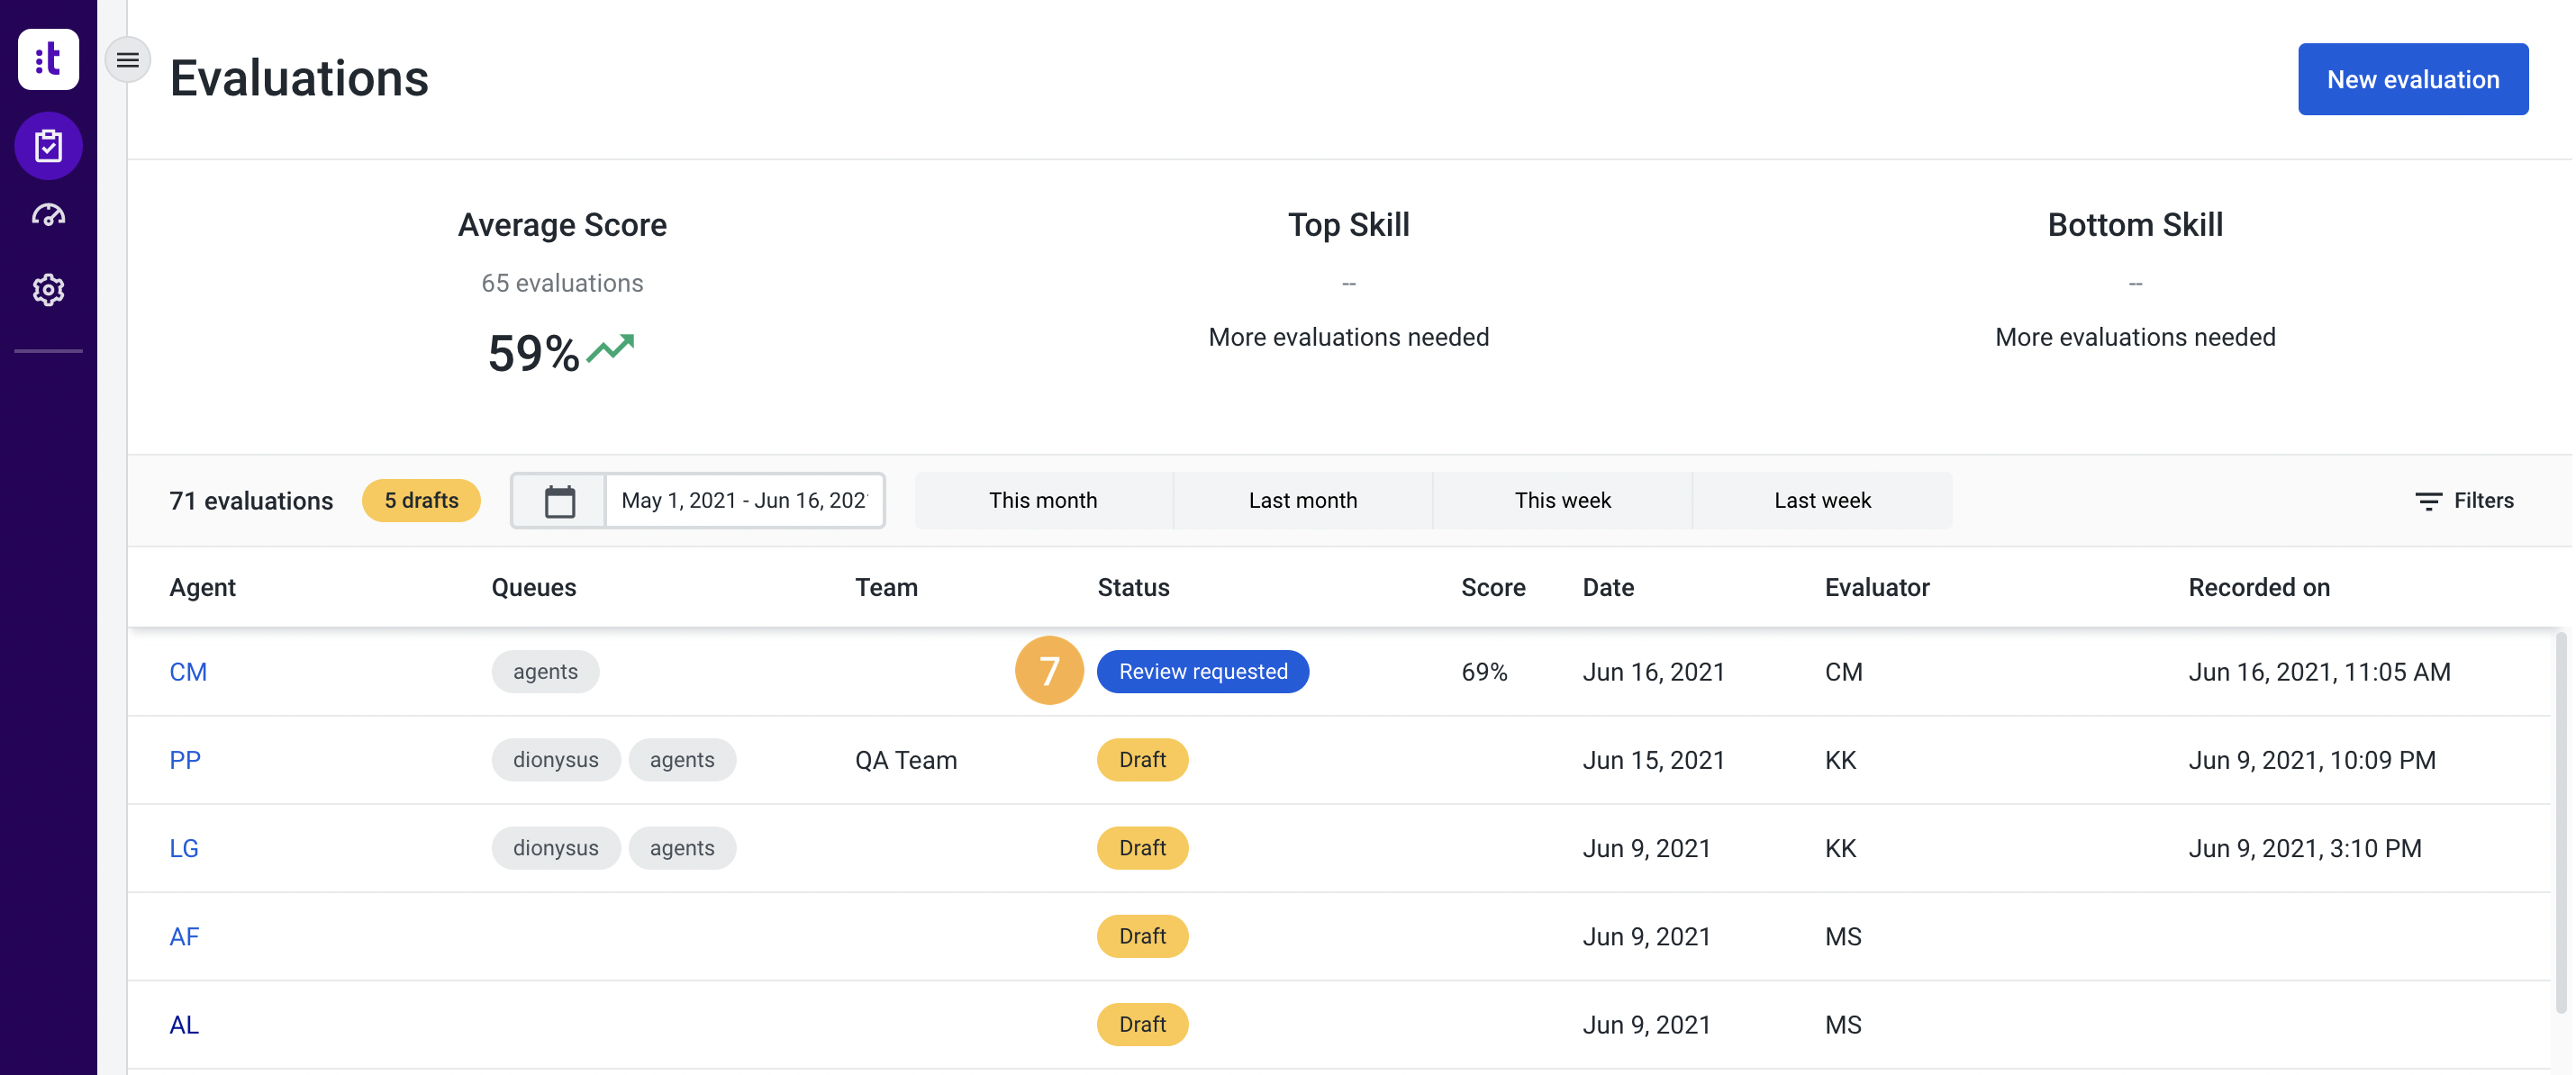2576x1075 pixels.
Task: Click the Draft badge in AL row
Action: click(x=1142, y=1024)
